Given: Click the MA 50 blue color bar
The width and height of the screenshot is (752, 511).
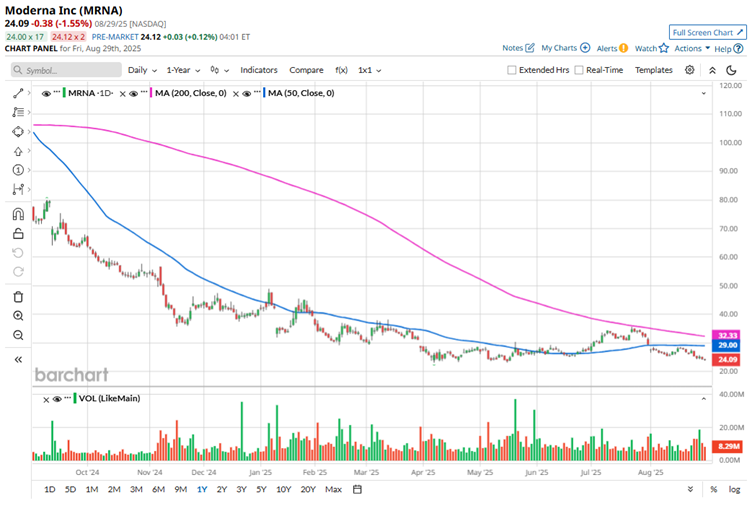Looking at the screenshot, I should (264, 93).
